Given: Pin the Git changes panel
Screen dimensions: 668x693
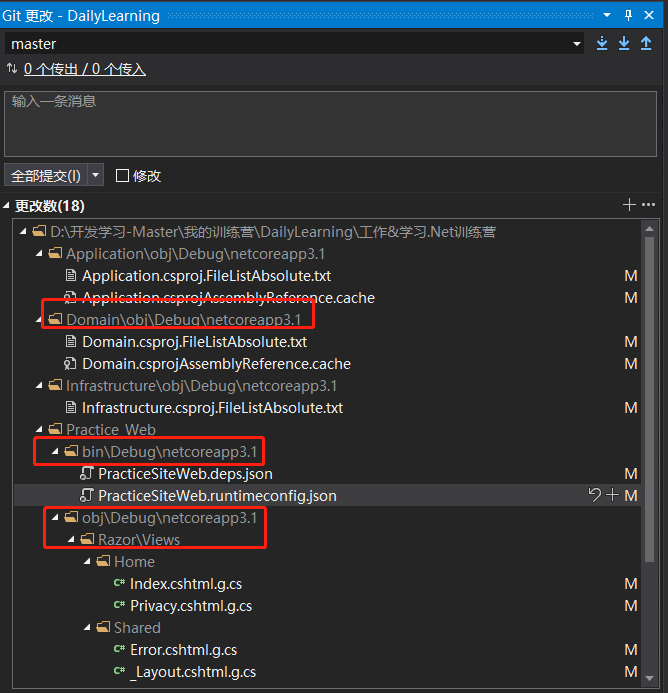Looking at the screenshot, I should pos(628,15).
